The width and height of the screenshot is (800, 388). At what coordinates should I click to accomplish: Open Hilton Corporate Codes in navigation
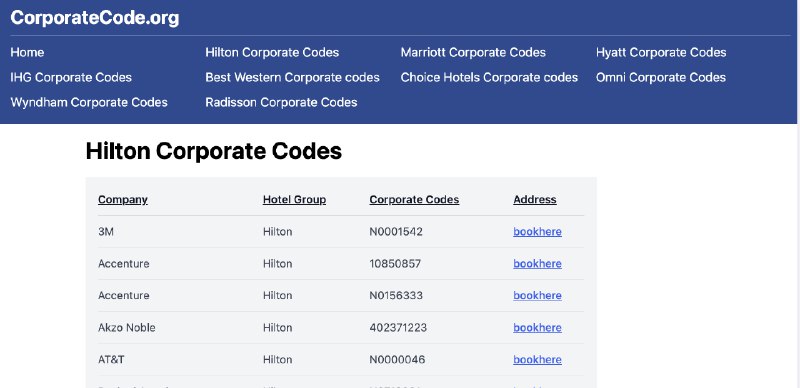(272, 53)
